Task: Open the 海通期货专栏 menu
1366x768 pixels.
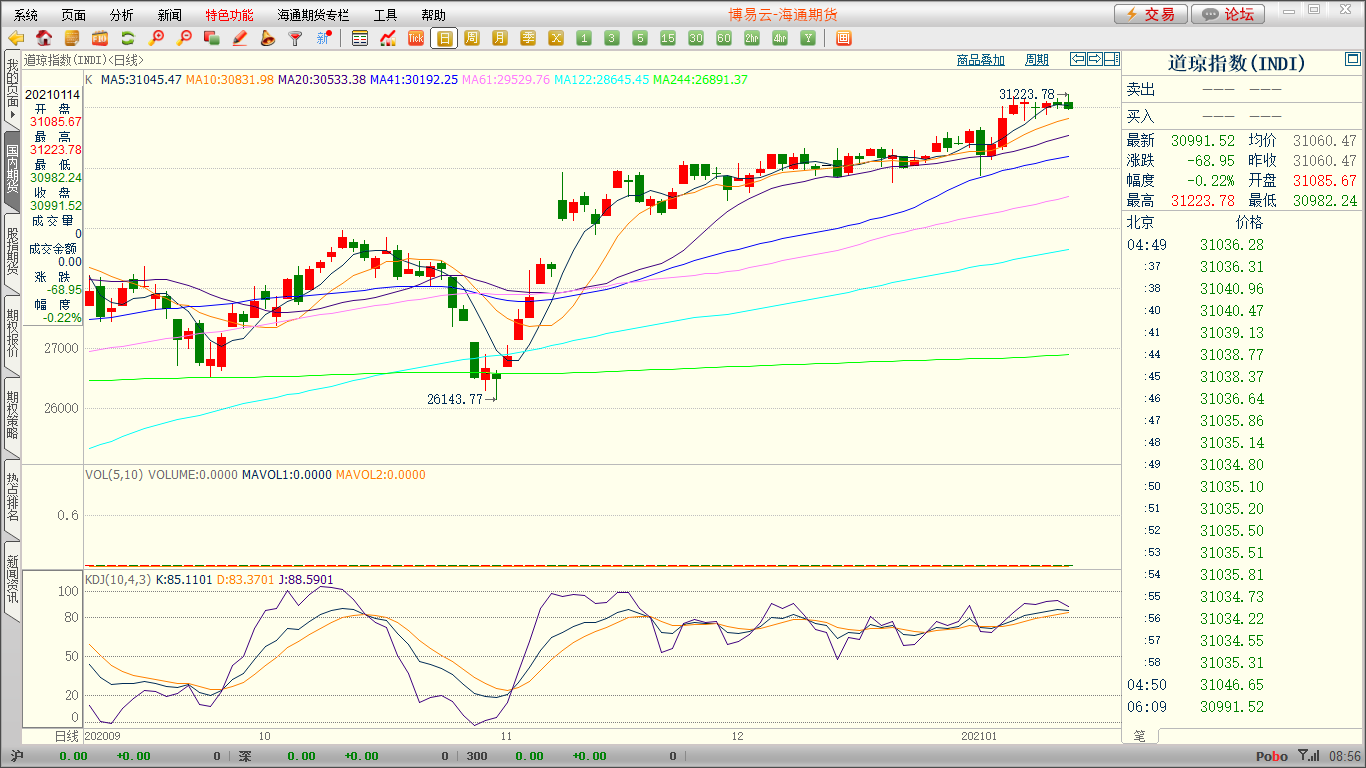Action: click(x=313, y=15)
